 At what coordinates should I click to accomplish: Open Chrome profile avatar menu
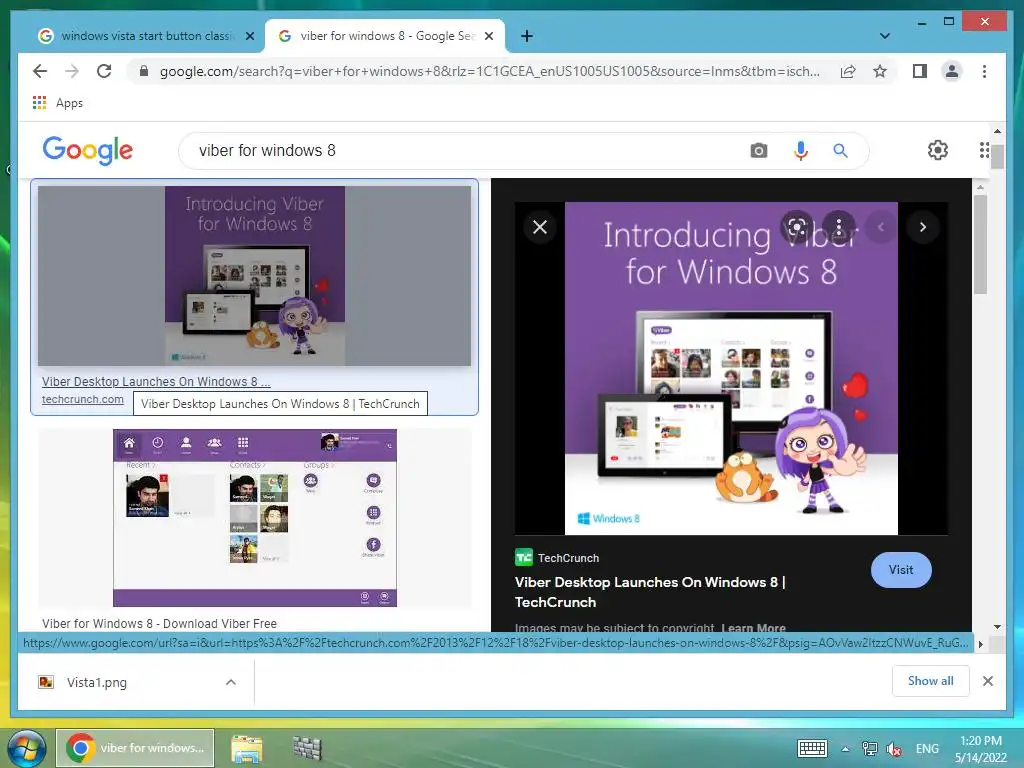[952, 71]
